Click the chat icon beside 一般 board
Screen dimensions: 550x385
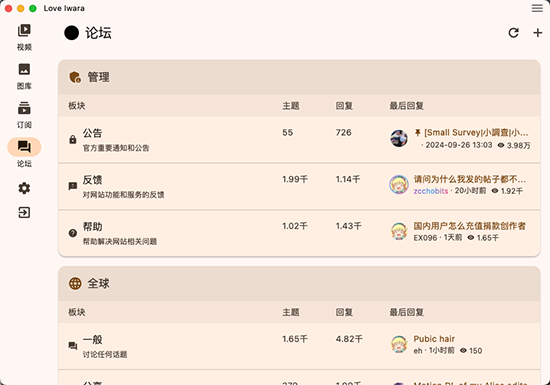[73, 346]
